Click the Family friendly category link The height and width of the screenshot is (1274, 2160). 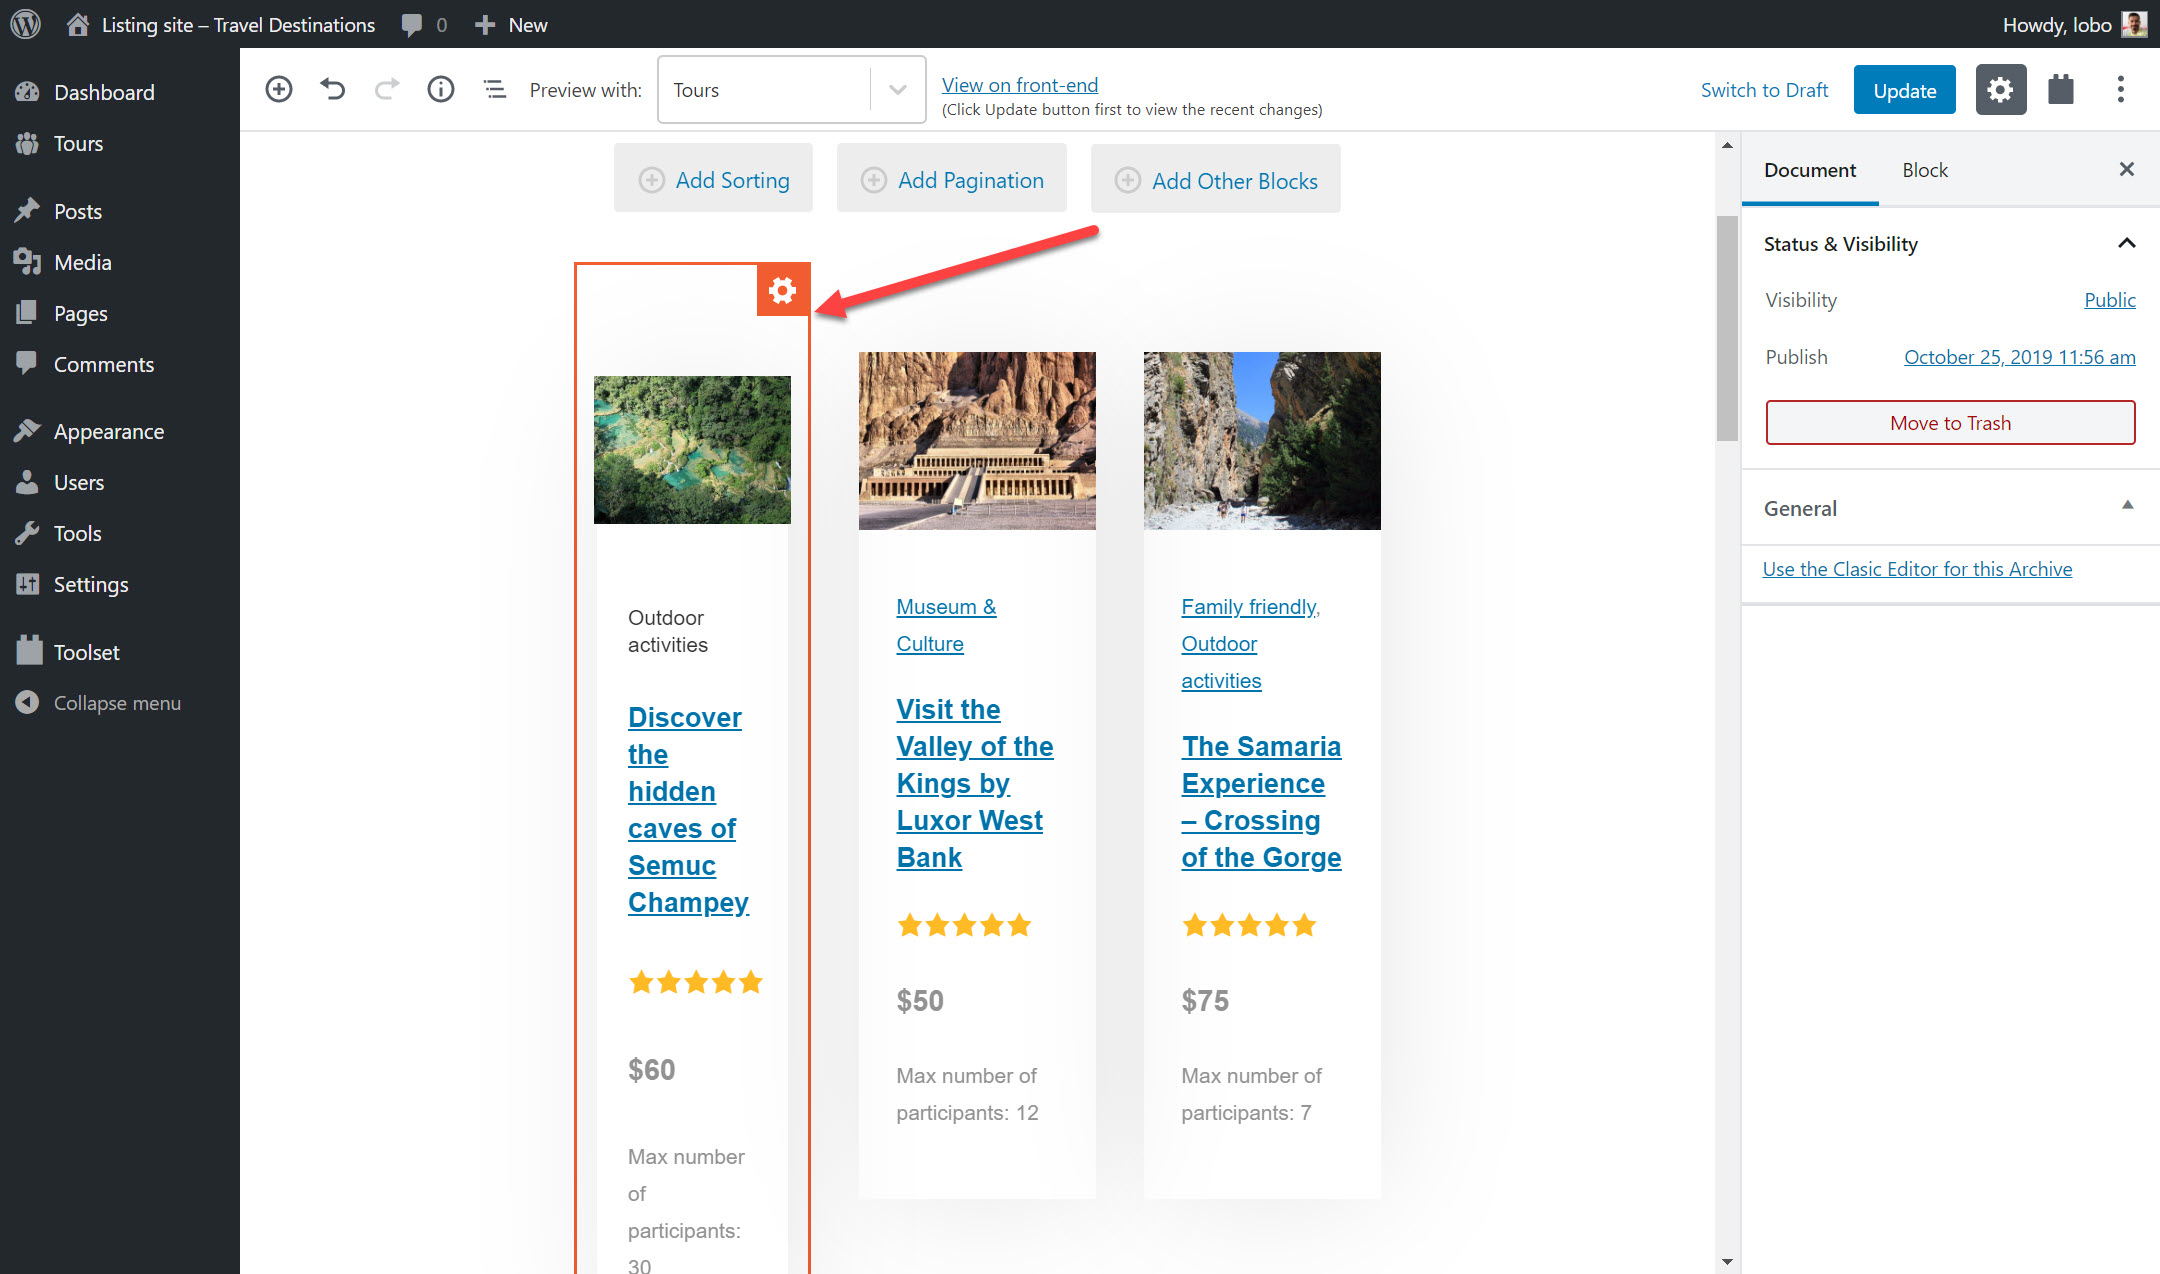click(x=1250, y=607)
